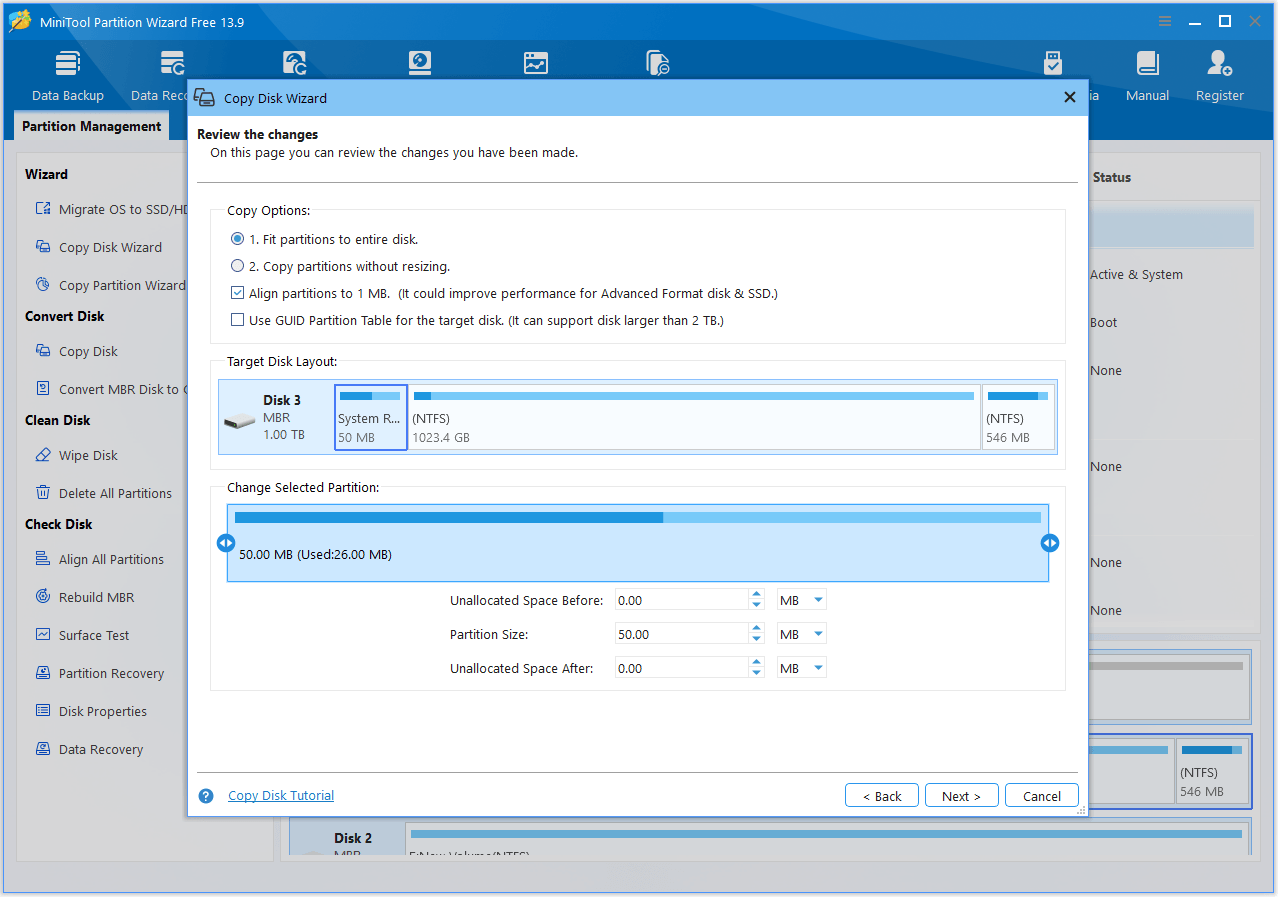The height and width of the screenshot is (897, 1278).
Task: Open Rebuild MBR in sidebar
Action: click(96, 597)
